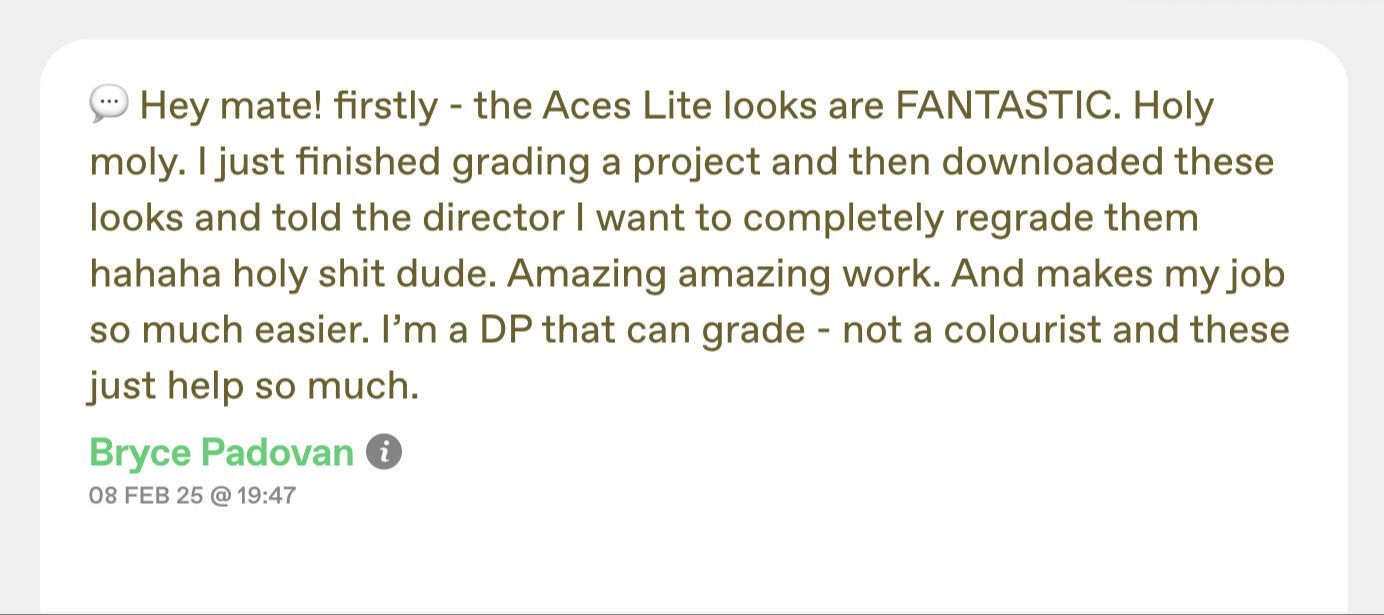
Task: Click the speech bubble icon before 'Hey mate!'
Action: [108, 104]
